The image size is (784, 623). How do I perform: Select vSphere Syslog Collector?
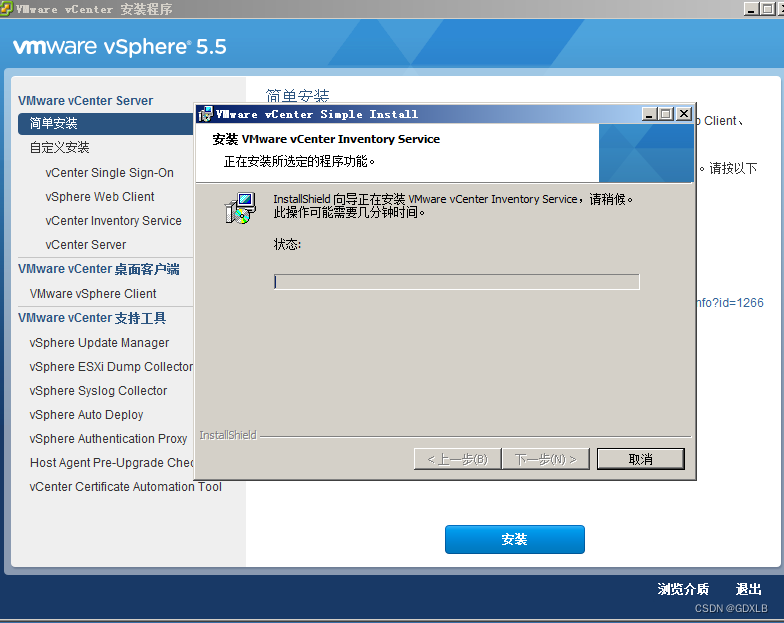pos(98,390)
